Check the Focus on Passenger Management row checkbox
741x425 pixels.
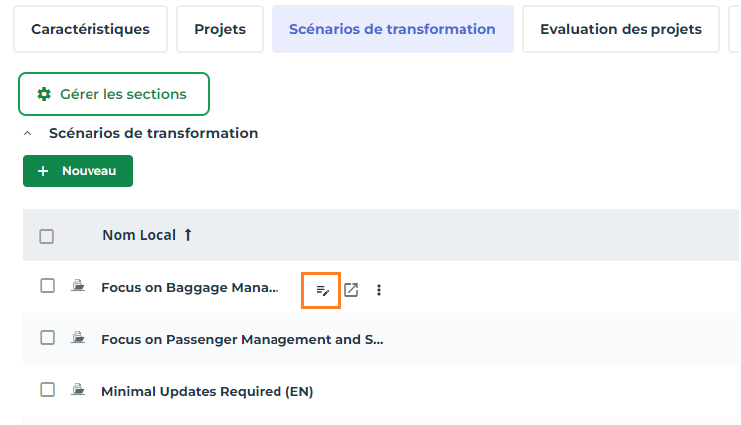pyautogui.click(x=47, y=338)
